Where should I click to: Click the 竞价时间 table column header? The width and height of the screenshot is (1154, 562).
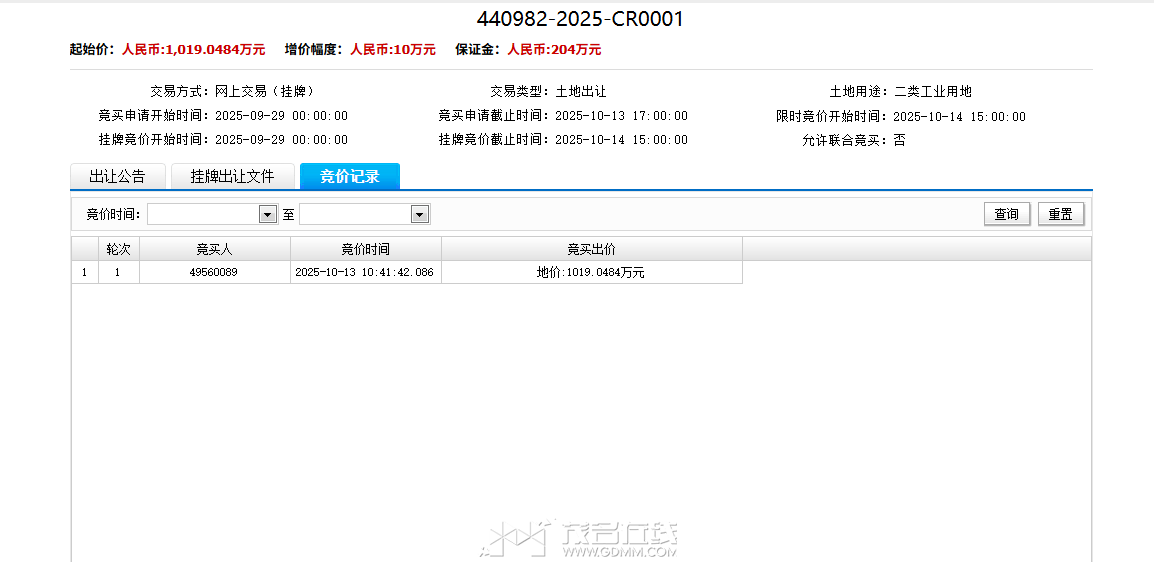(x=365, y=249)
